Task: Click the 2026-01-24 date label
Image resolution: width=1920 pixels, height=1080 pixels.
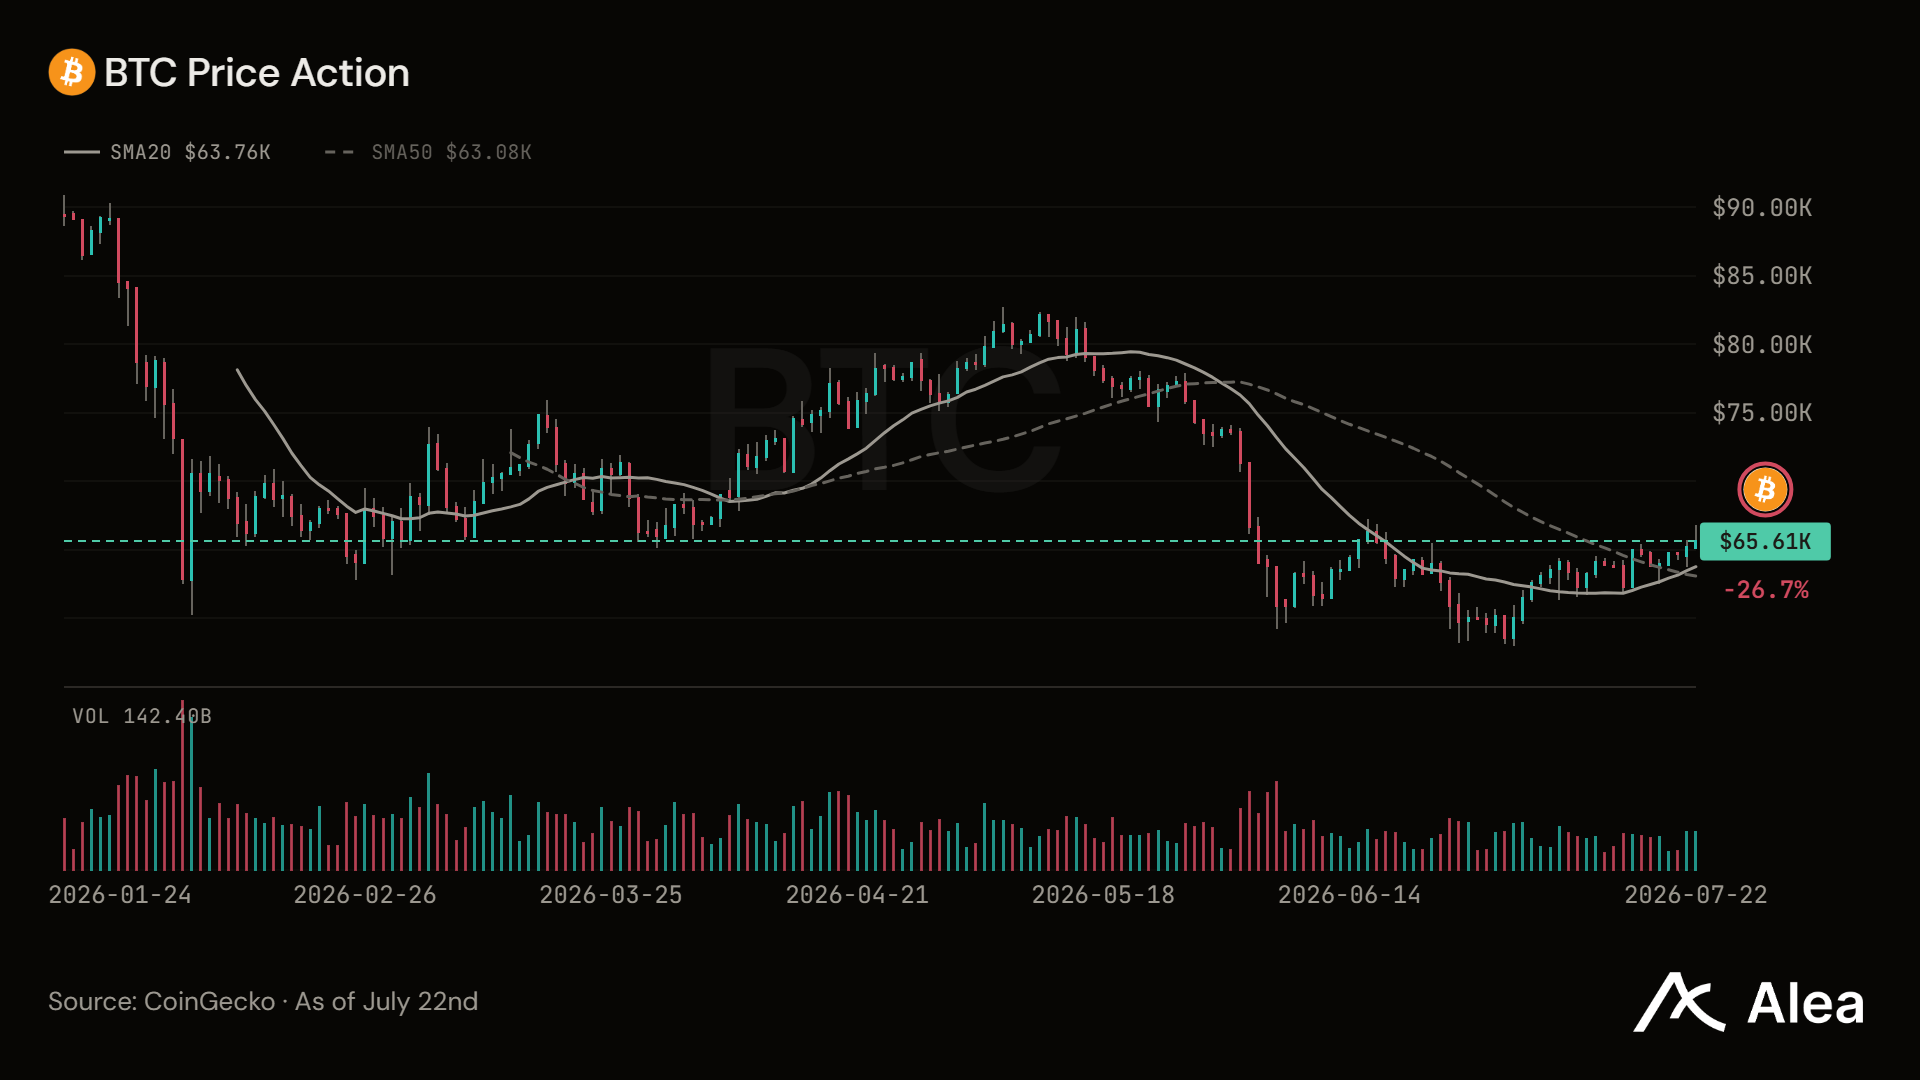Action: 120,895
